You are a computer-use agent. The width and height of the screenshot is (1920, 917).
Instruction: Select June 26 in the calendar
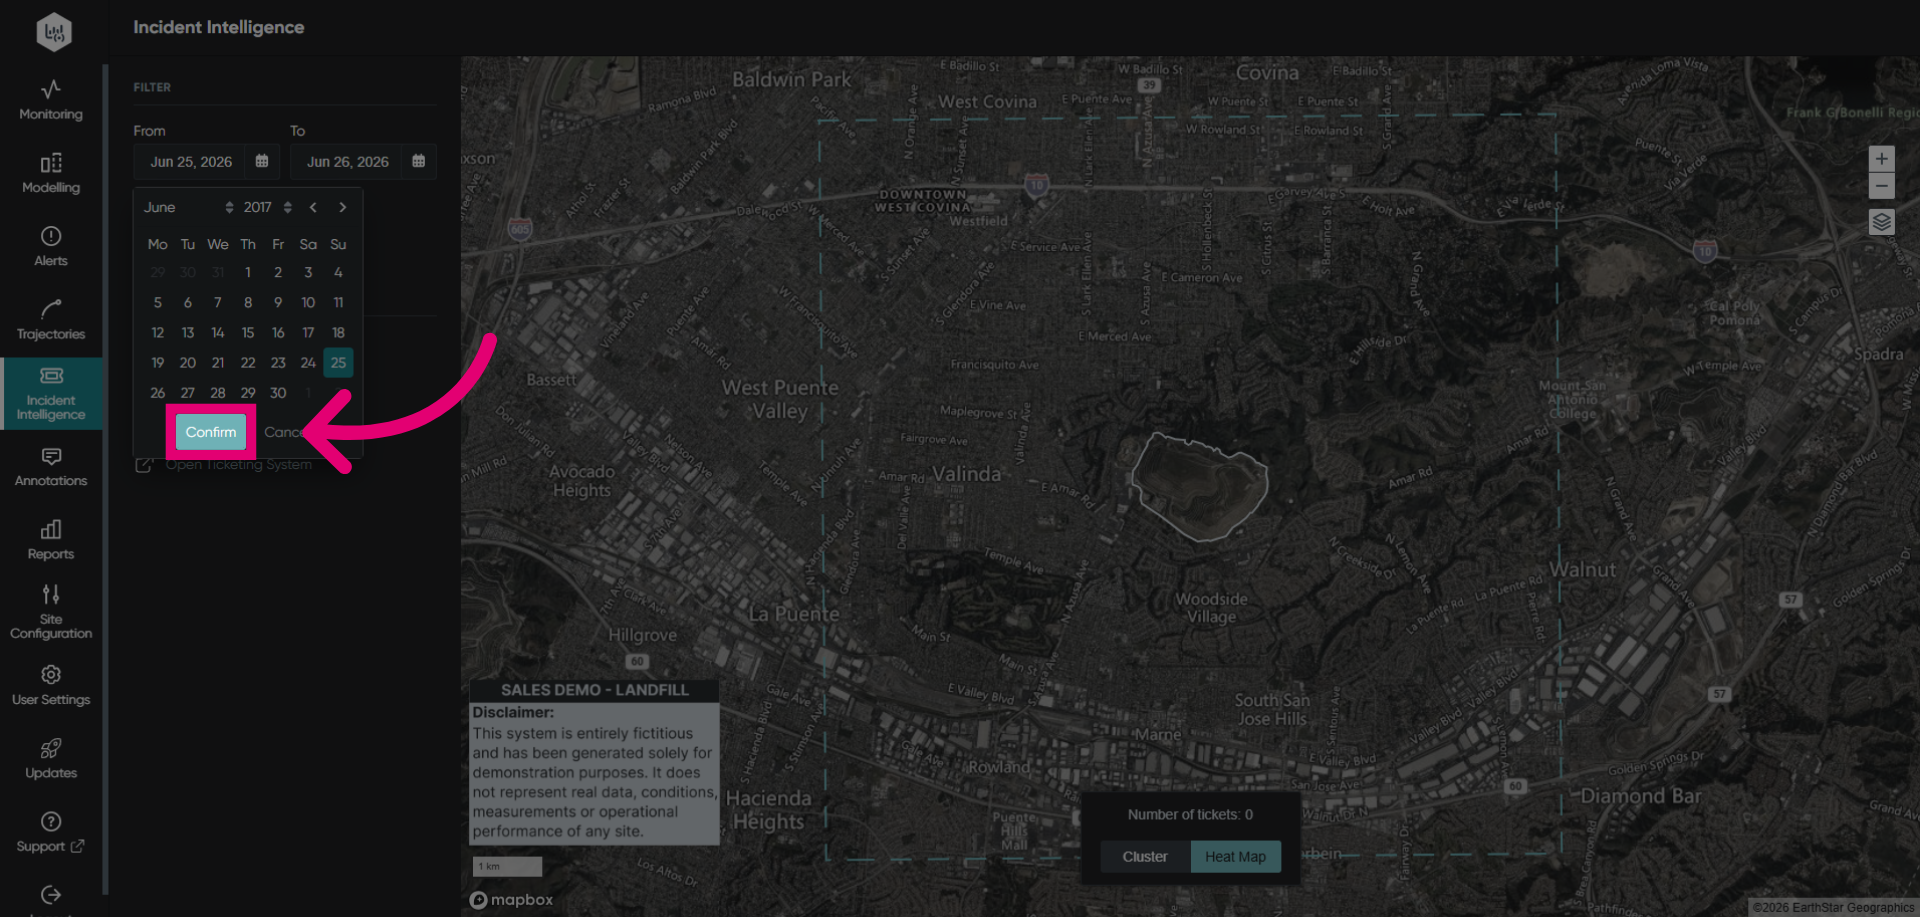pyautogui.click(x=157, y=393)
